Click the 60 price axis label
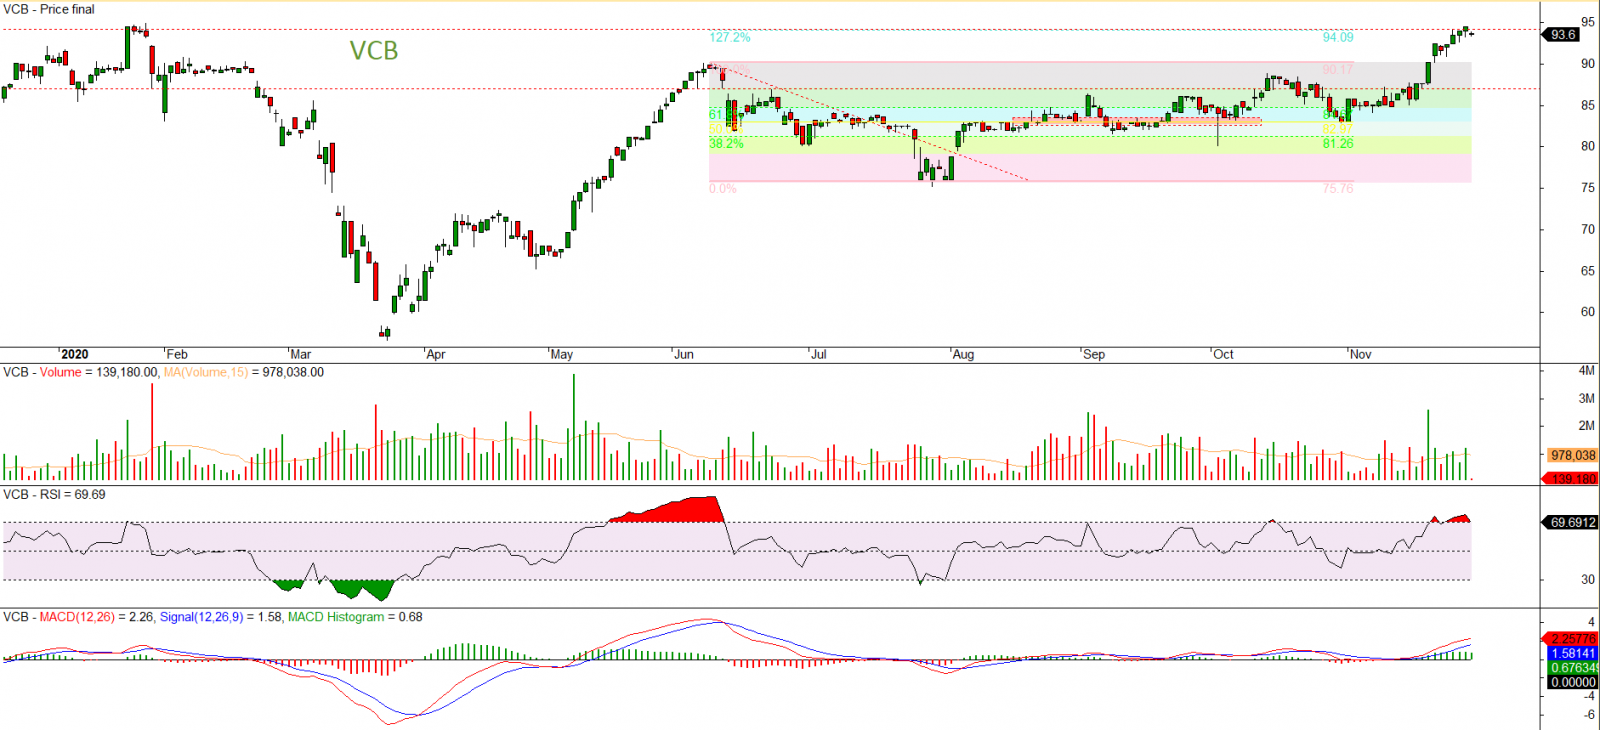1600x730 pixels. pyautogui.click(x=1588, y=312)
